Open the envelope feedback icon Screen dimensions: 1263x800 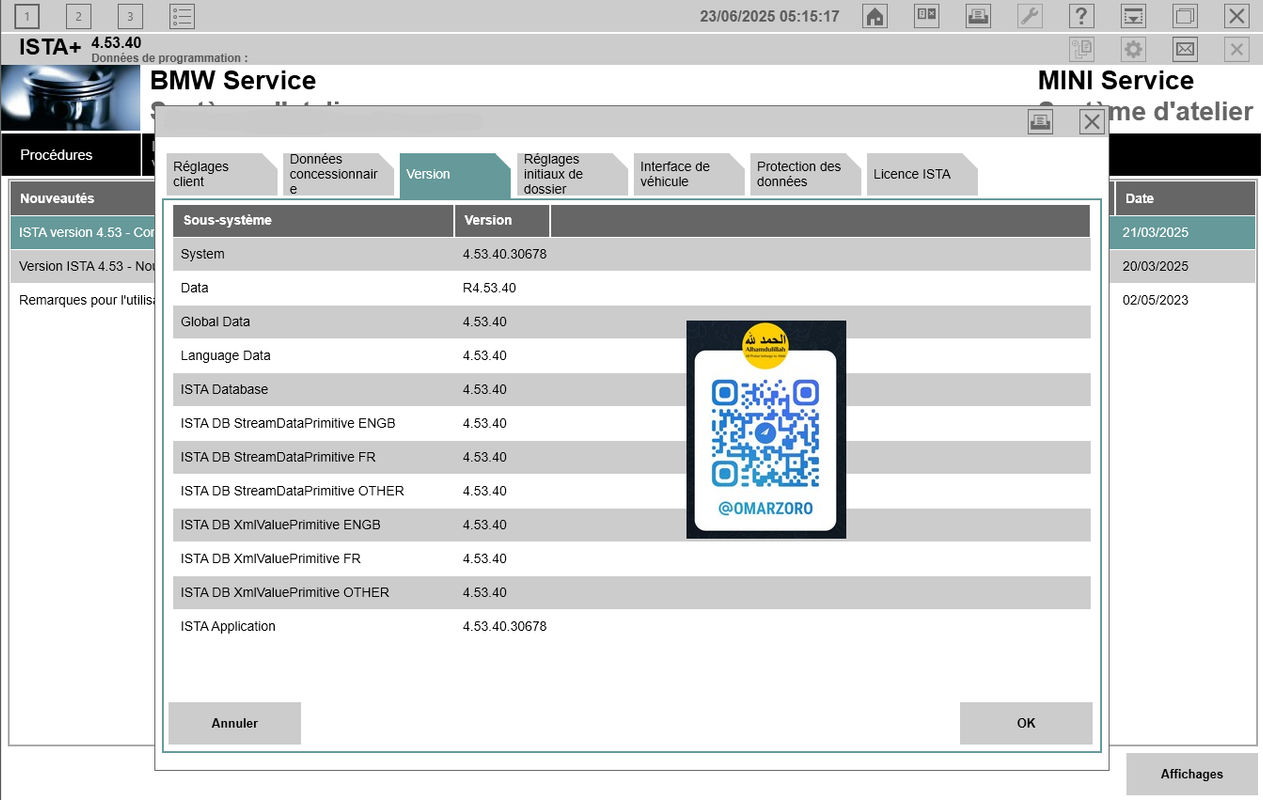(x=1185, y=49)
